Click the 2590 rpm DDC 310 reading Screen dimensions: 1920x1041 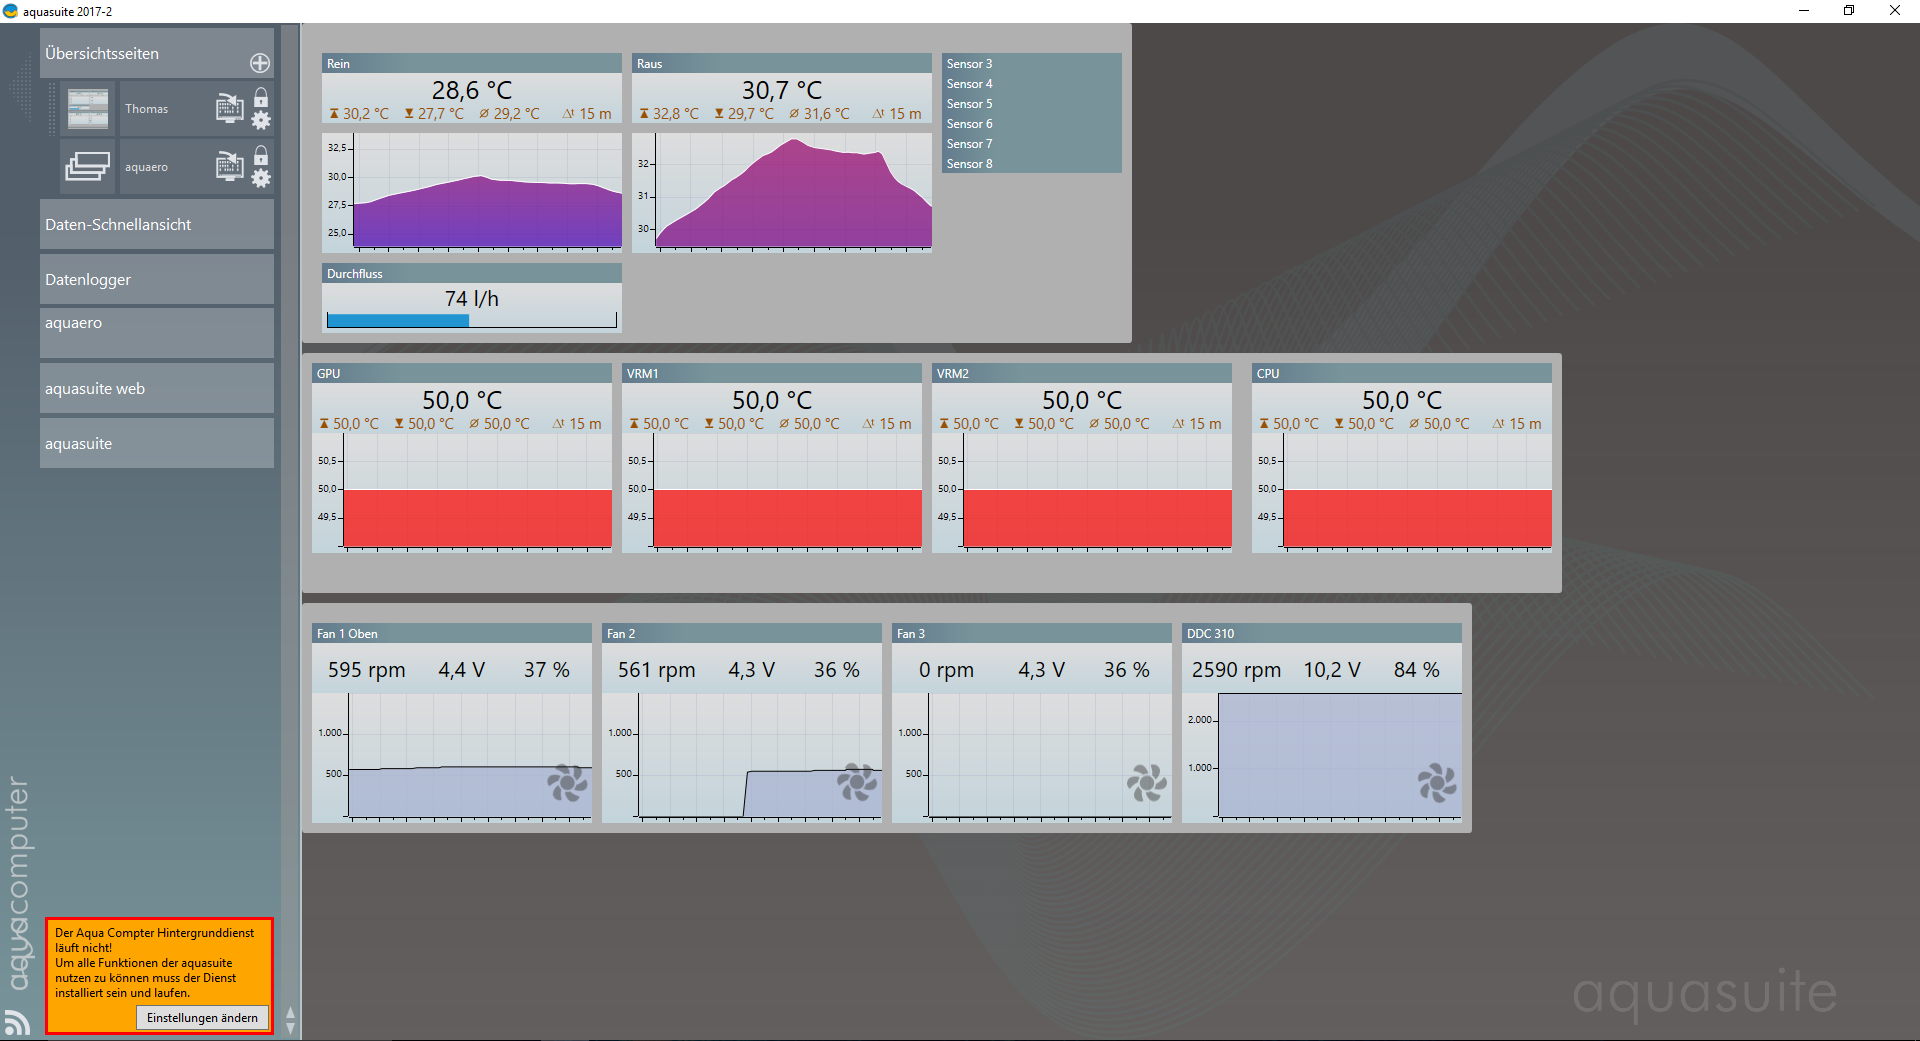pyautogui.click(x=1236, y=670)
